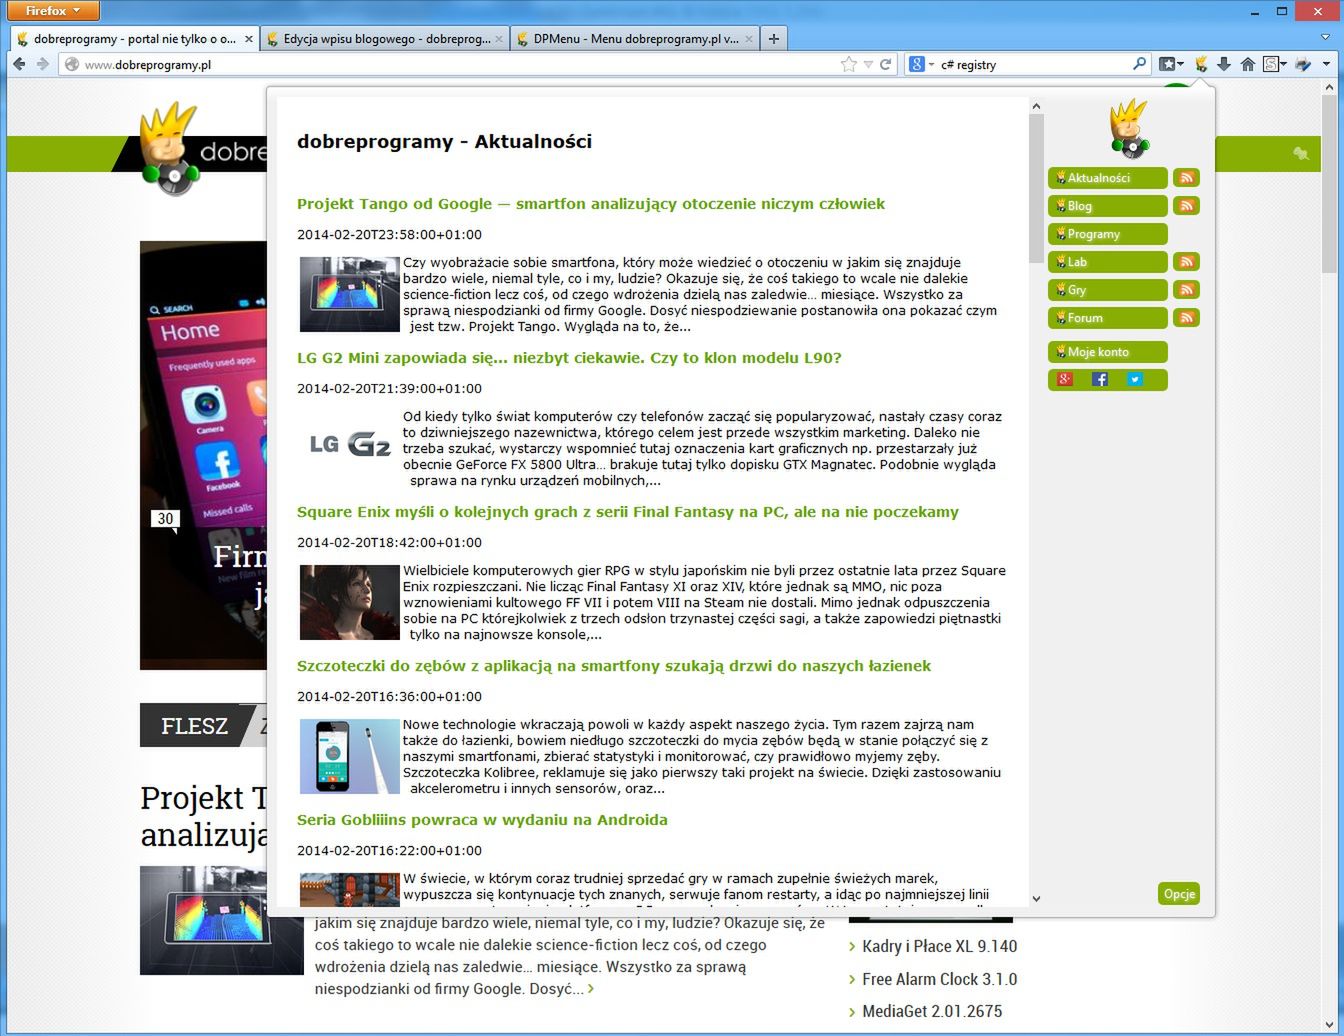This screenshot has width=1344, height=1036.
Task: Open the Square Enix Final Fantasy article
Action: (628, 512)
